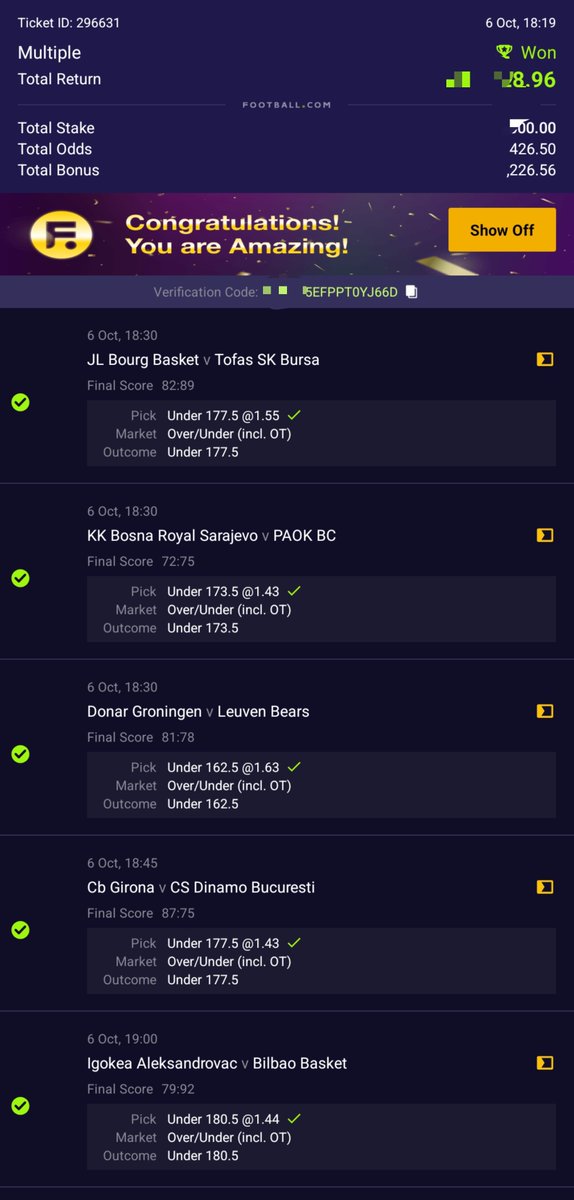Open the JL Bourg Basket v Tofas SK Bursa match
This screenshot has height=1200, width=574.
click(x=203, y=360)
